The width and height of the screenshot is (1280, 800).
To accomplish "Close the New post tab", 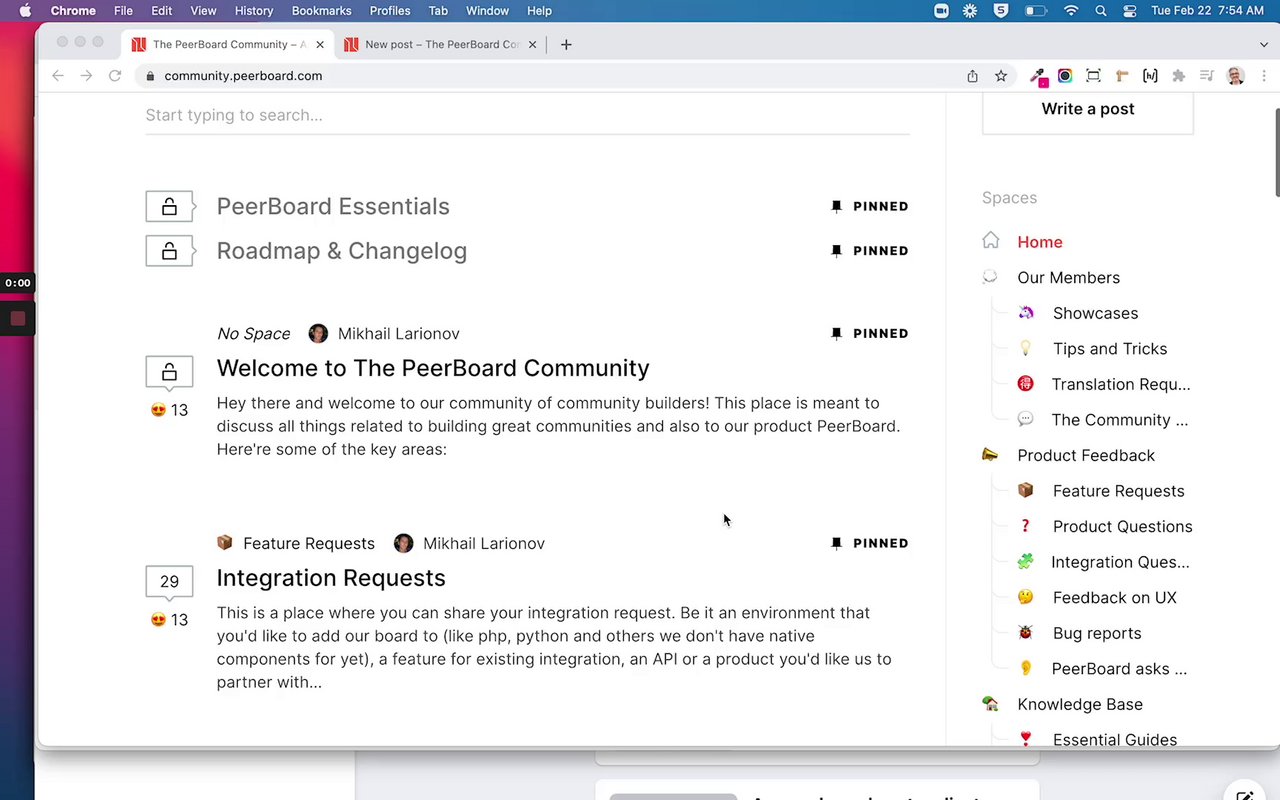I will point(532,44).
